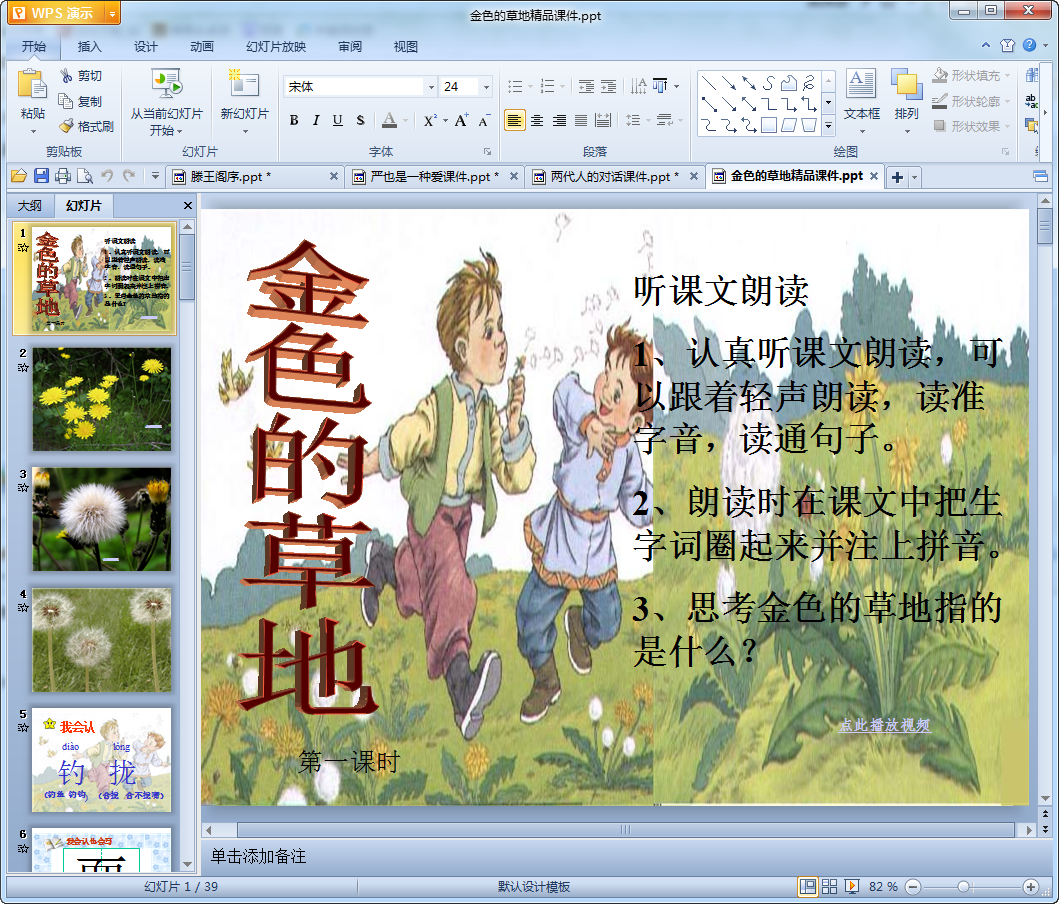Redo the last action

tap(129, 176)
